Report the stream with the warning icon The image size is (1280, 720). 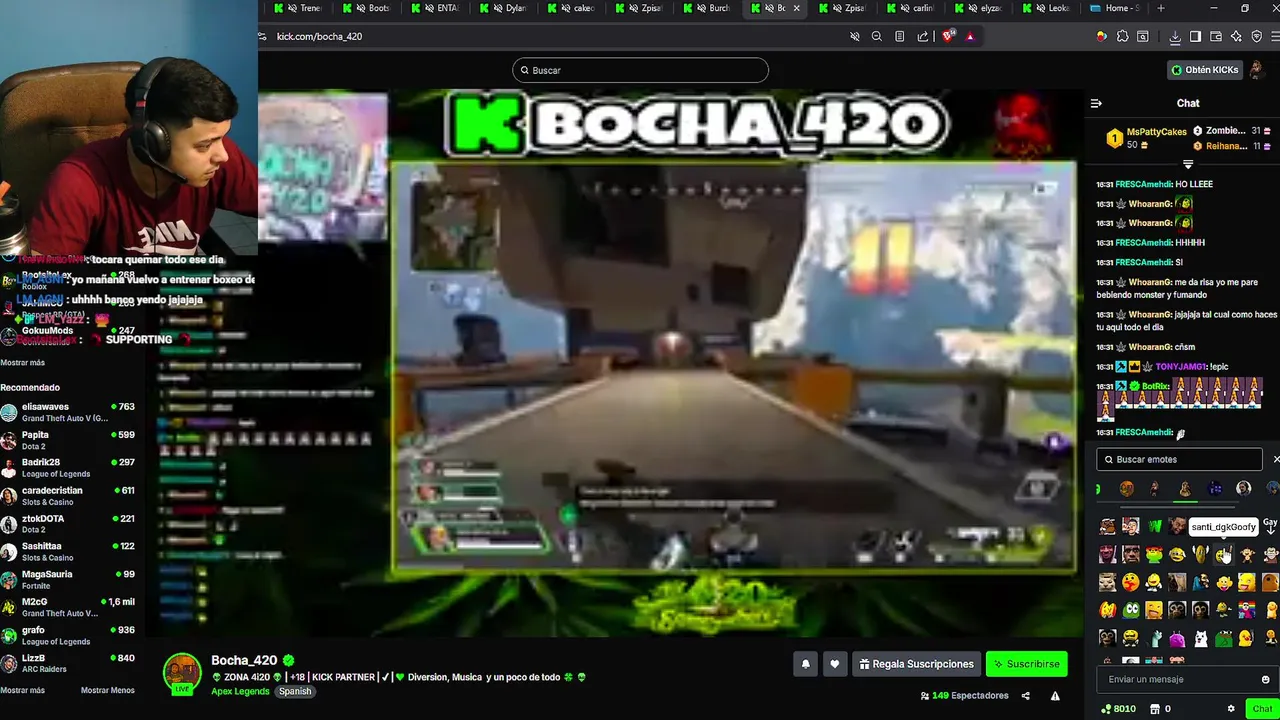pos(1055,696)
